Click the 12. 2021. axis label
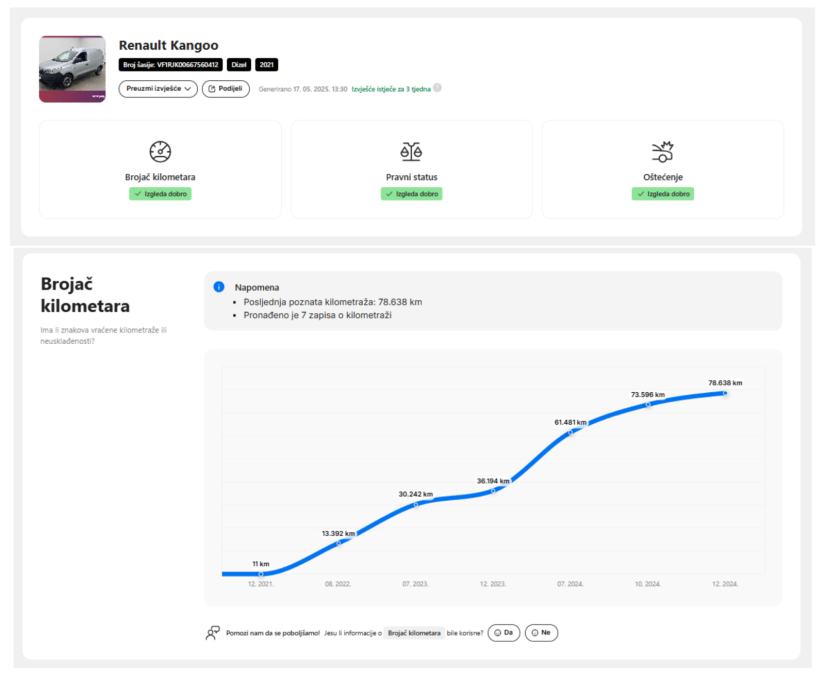Viewport: 825px width, 690px height. (x=261, y=584)
